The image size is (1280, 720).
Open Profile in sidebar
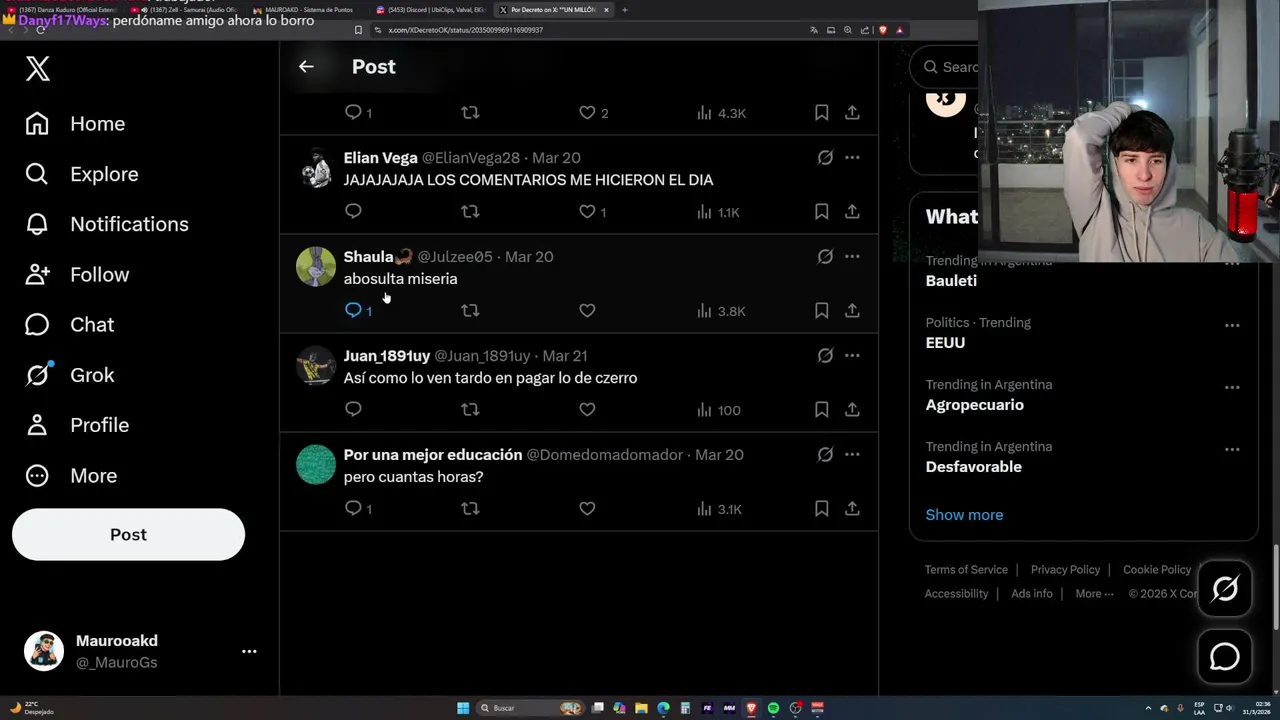77,425
